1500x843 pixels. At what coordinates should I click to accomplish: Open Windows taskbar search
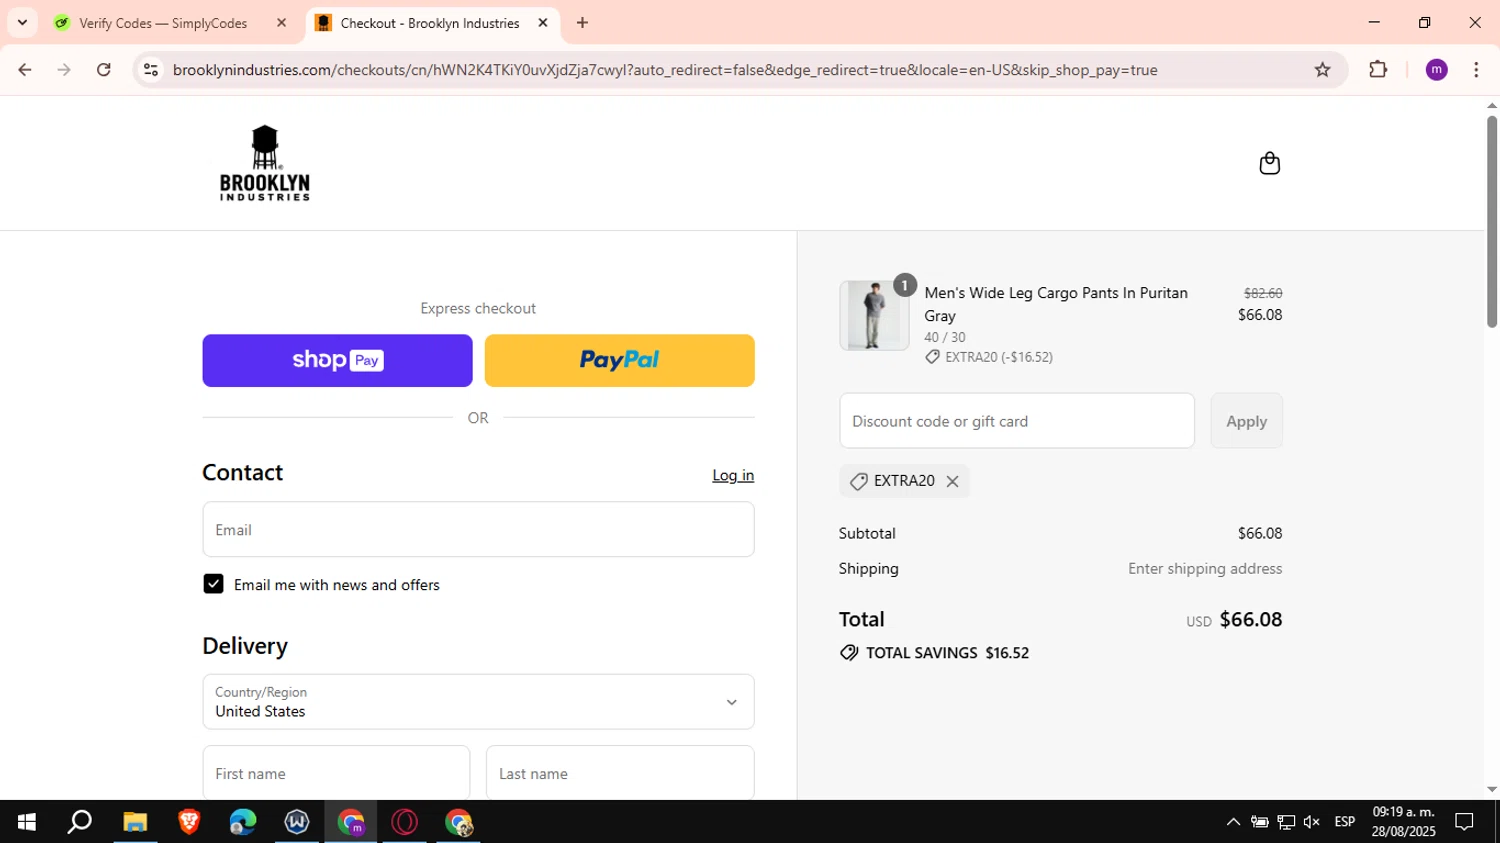tap(80, 822)
